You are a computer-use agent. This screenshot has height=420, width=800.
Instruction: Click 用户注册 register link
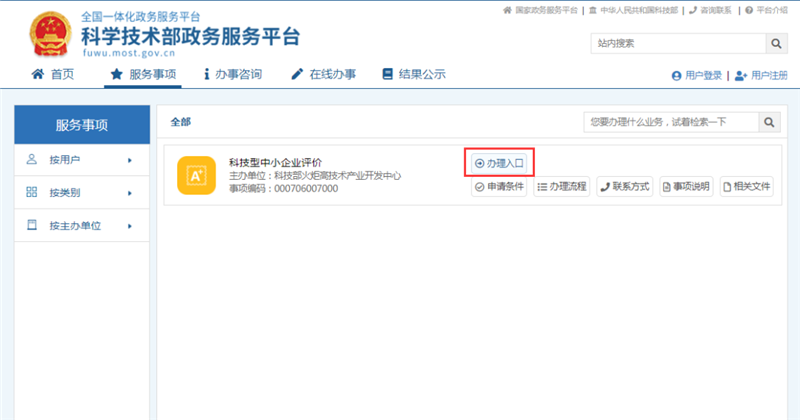click(761, 76)
